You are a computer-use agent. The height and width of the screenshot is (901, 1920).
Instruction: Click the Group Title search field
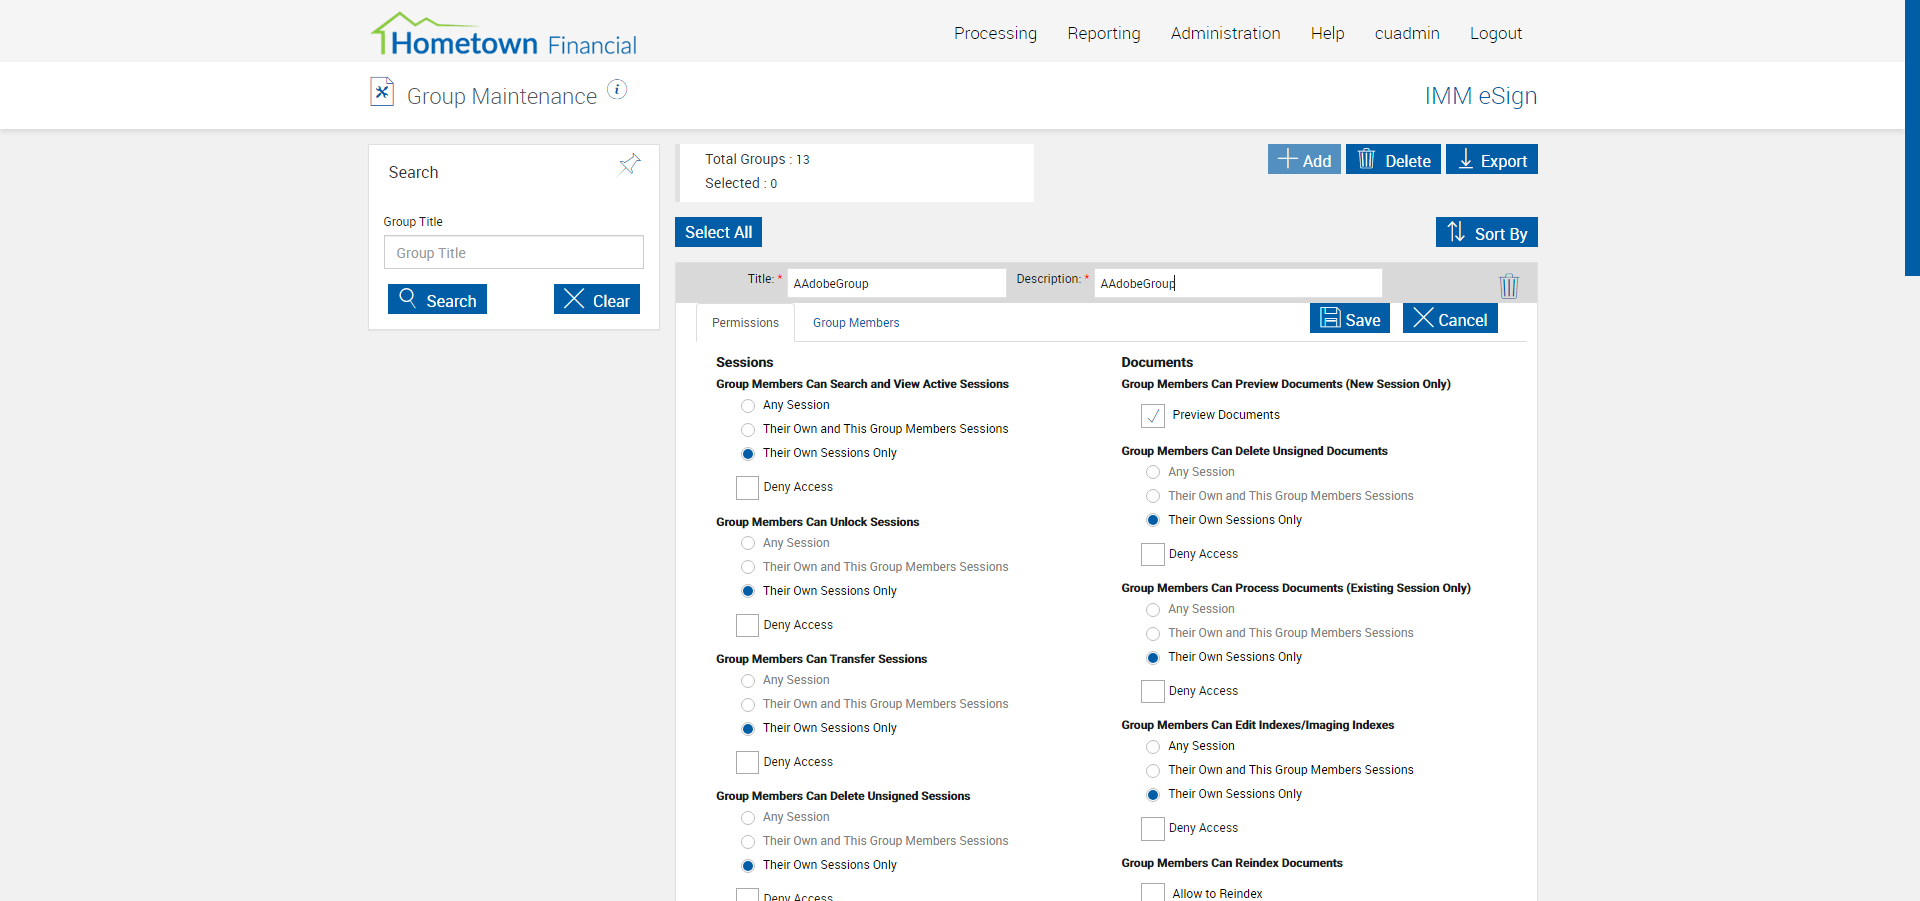[x=513, y=253]
